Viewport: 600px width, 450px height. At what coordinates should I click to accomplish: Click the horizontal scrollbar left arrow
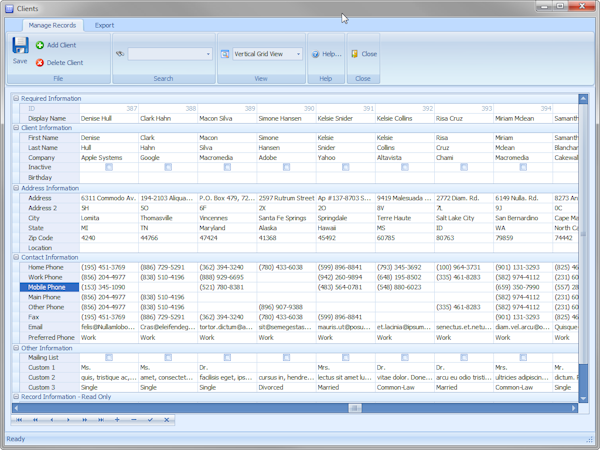(x=16, y=408)
